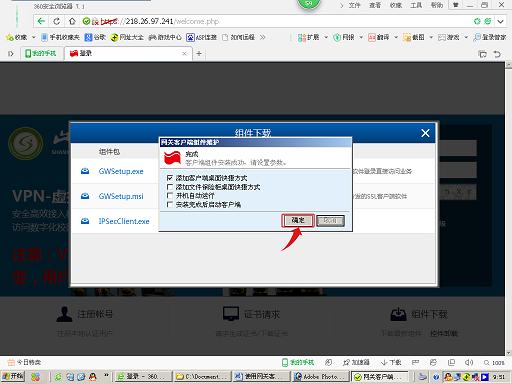Click the 翻译 translate toolbar item

(379, 37)
